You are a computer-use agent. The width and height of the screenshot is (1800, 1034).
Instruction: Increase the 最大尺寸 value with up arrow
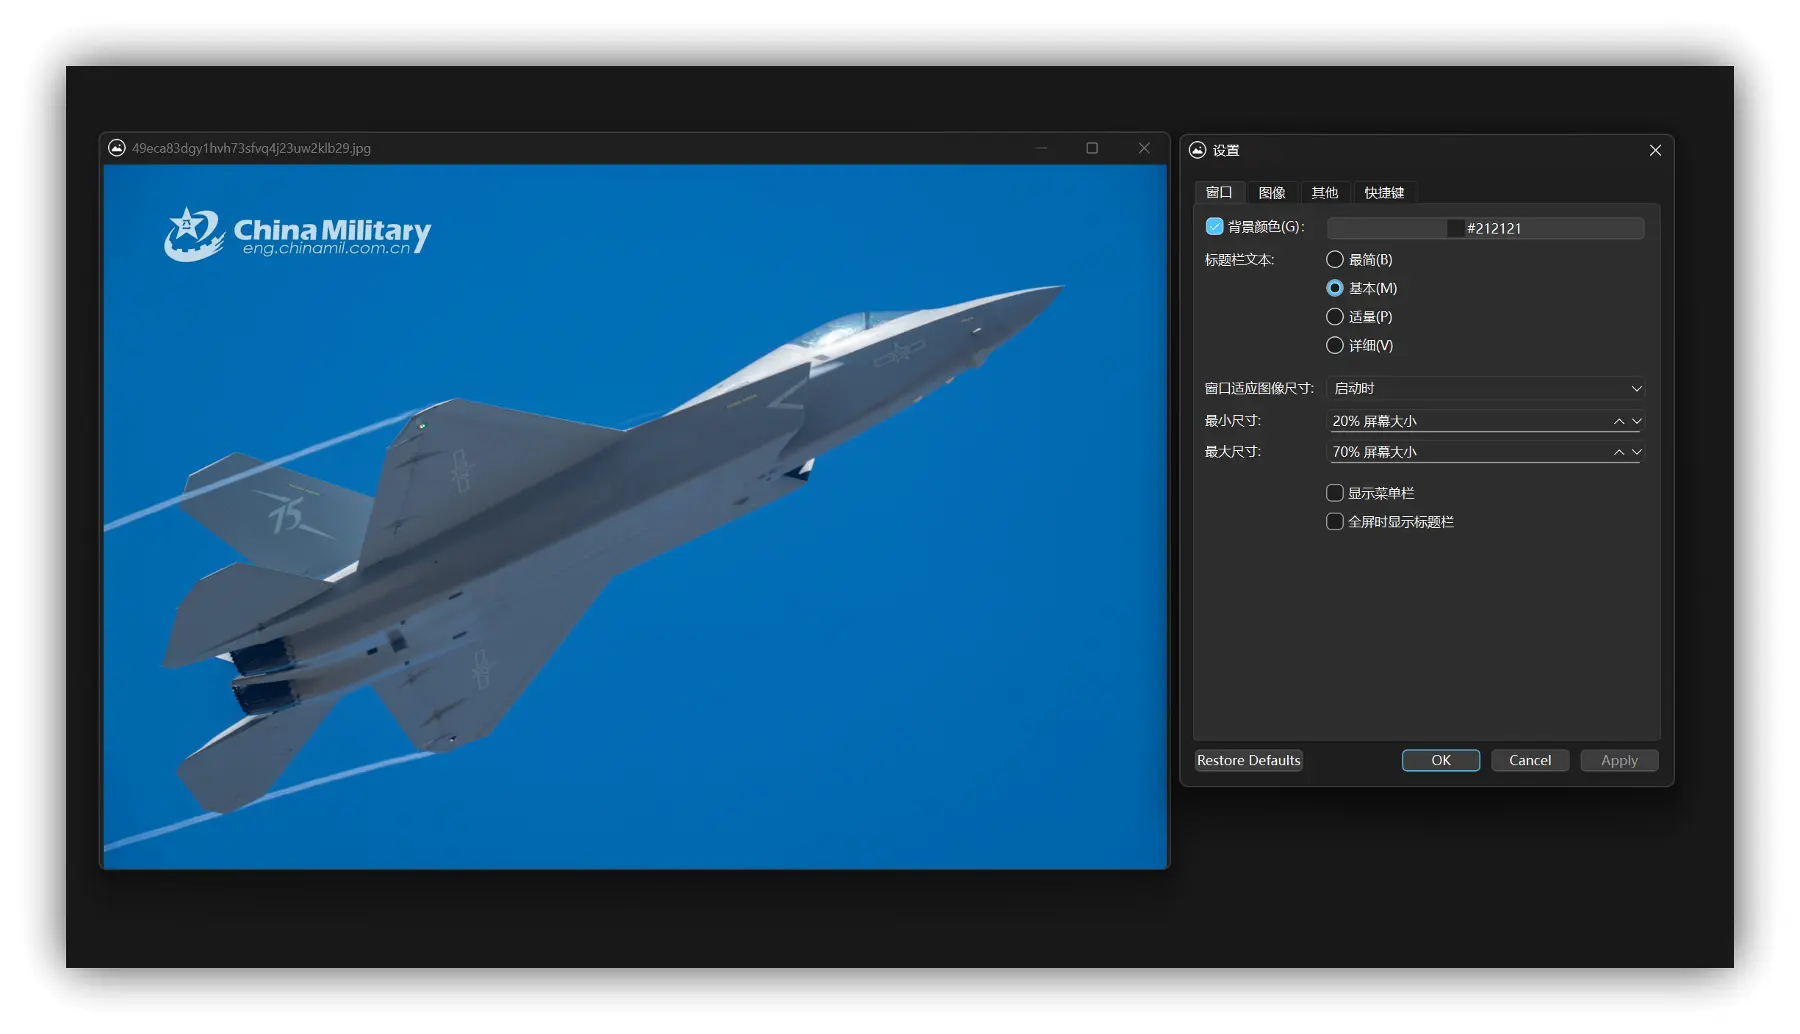click(1619, 452)
